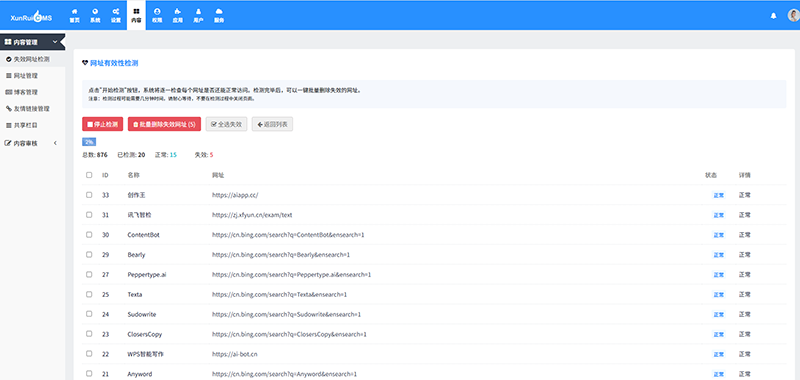The width and height of the screenshot is (800, 380).
Task: Click the 网址 column header
Action: 218,175
